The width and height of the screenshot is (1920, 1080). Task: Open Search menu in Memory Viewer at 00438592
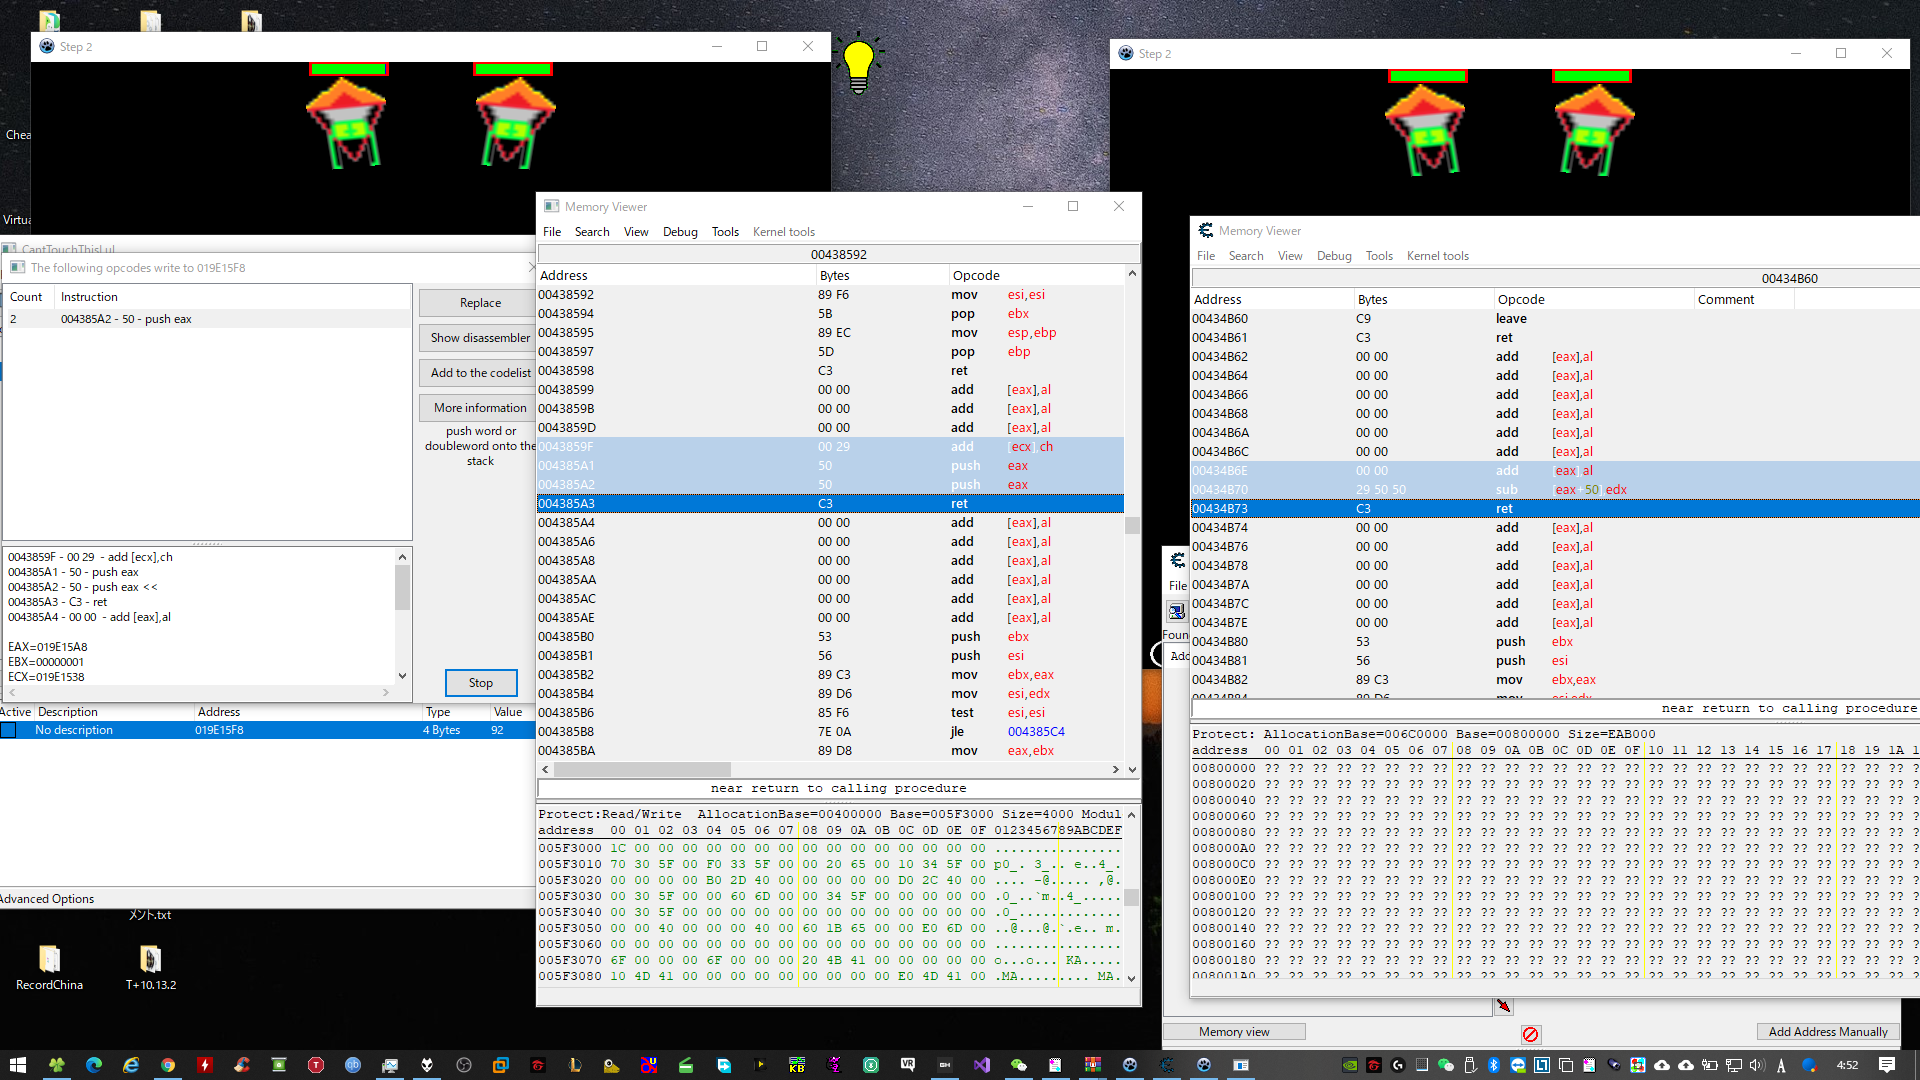(591, 232)
